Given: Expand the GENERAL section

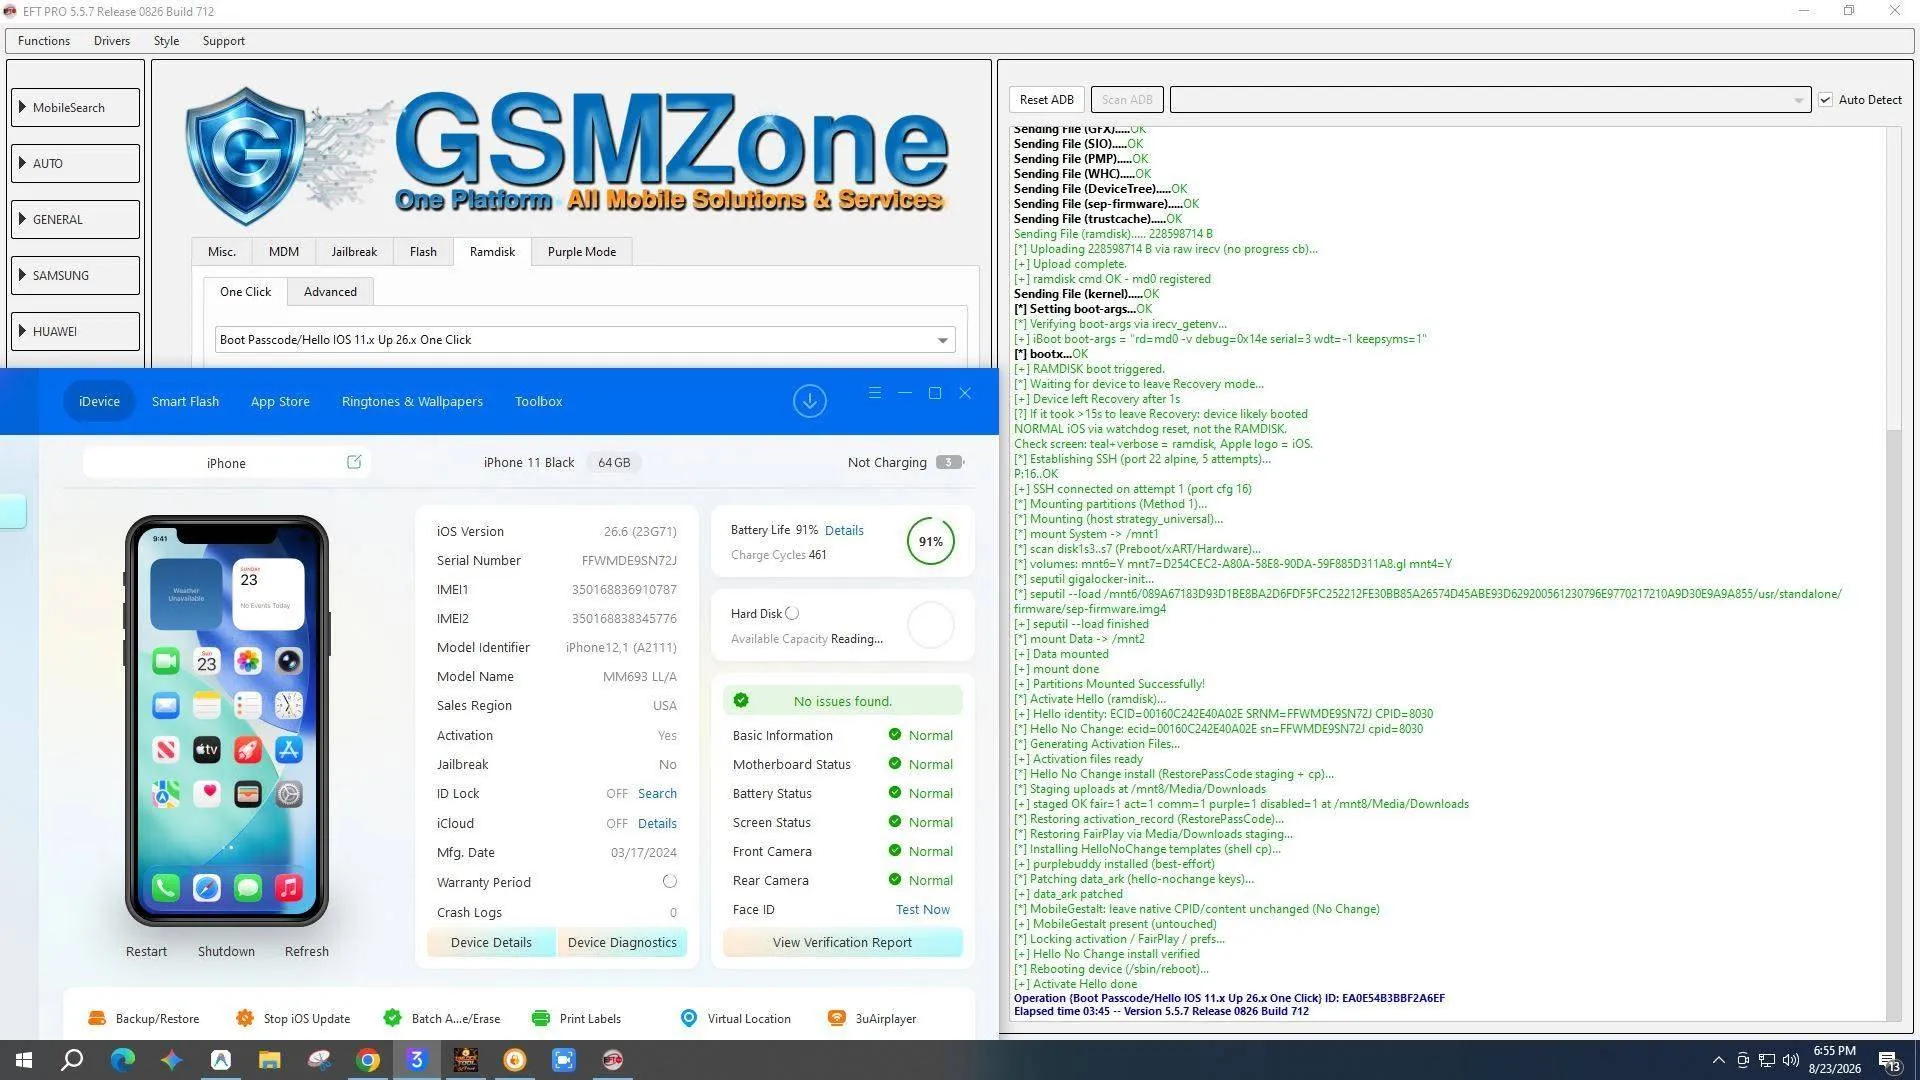Looking at the screenshot, I should 75,219.
